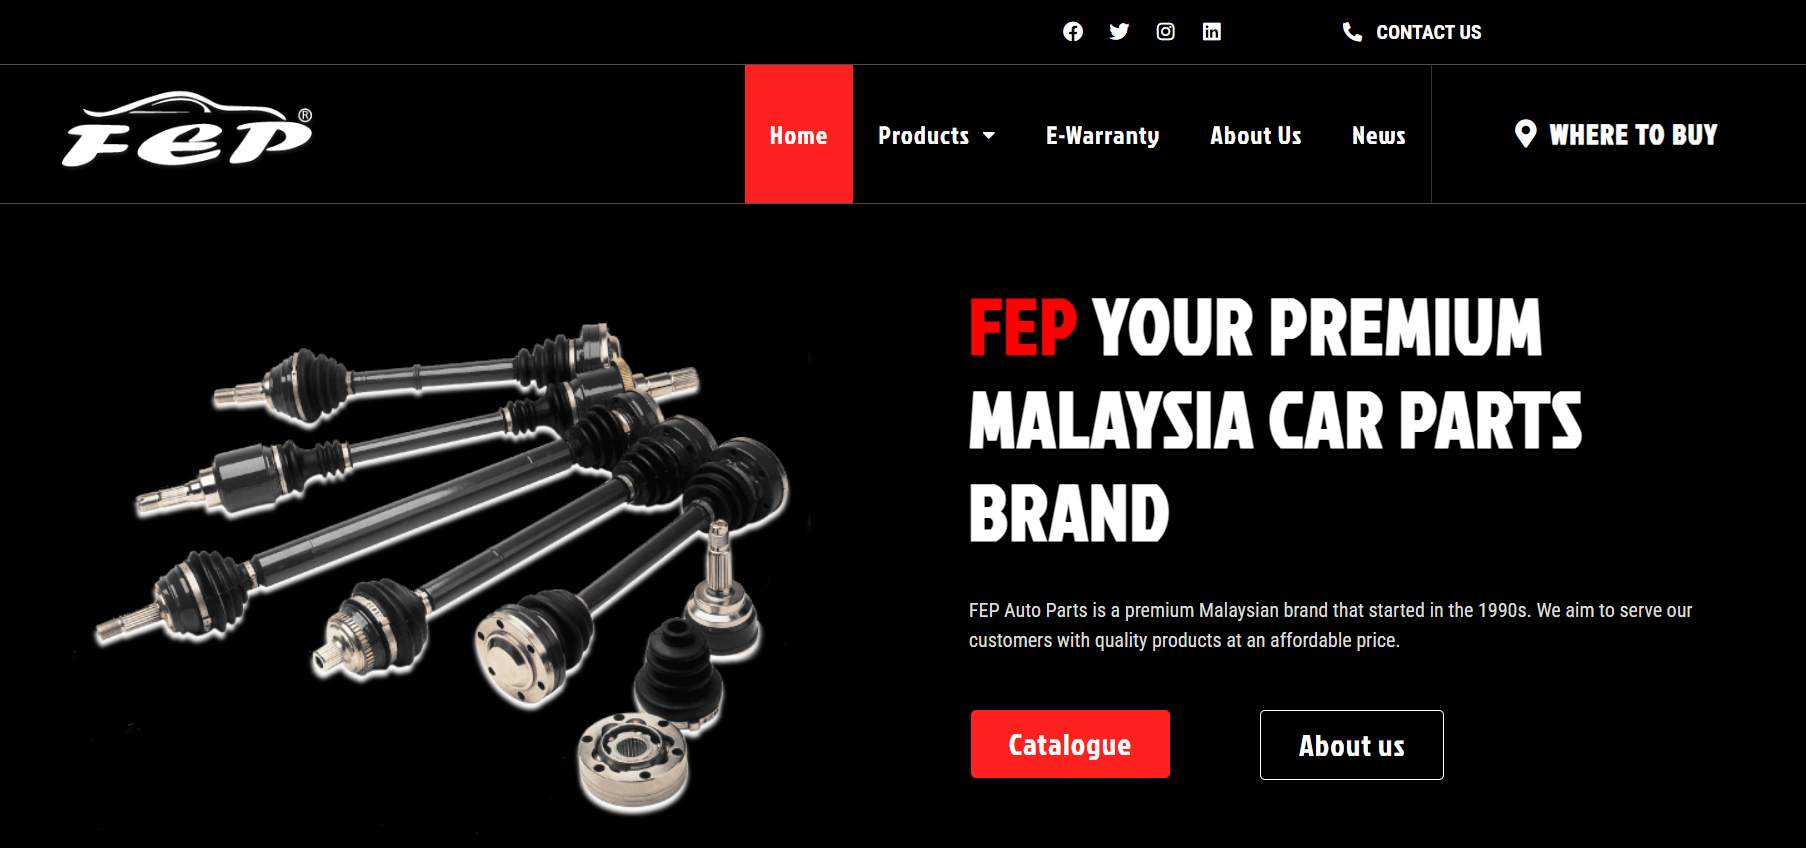
Task: Click the drive shaft product image
Action: point(441,565)
